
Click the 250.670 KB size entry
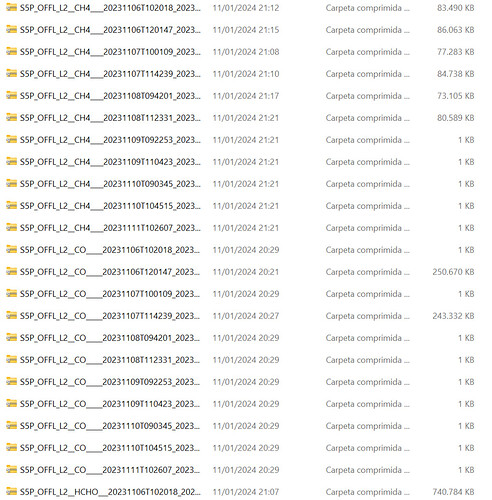453,272
